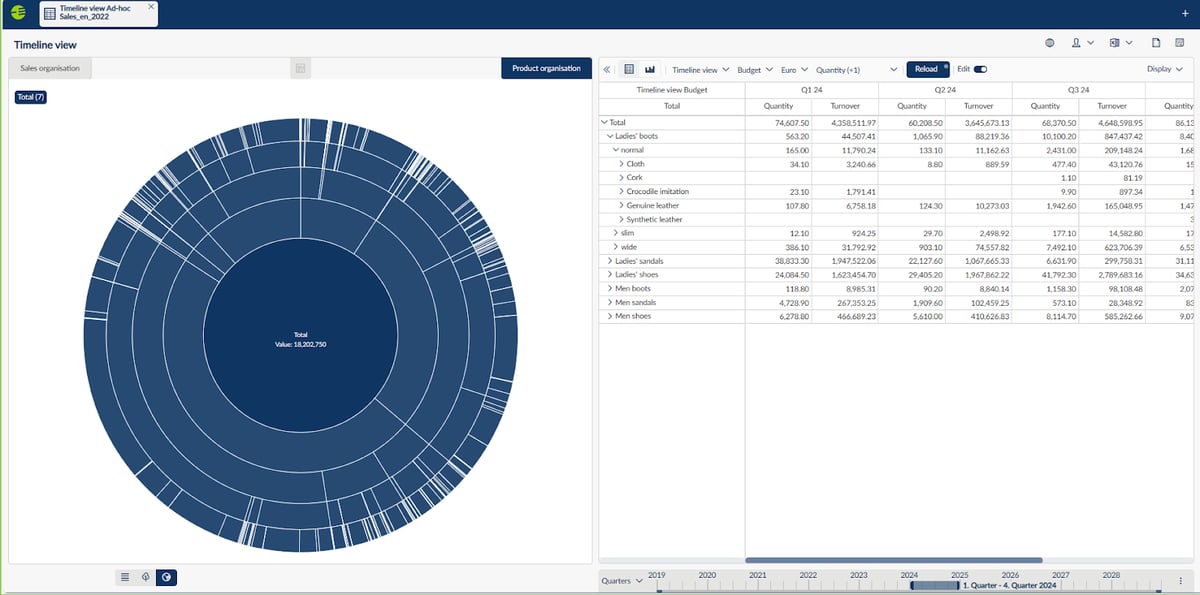Open the Display dropdown menu

pyautogui.click(x=1164, y=69)
